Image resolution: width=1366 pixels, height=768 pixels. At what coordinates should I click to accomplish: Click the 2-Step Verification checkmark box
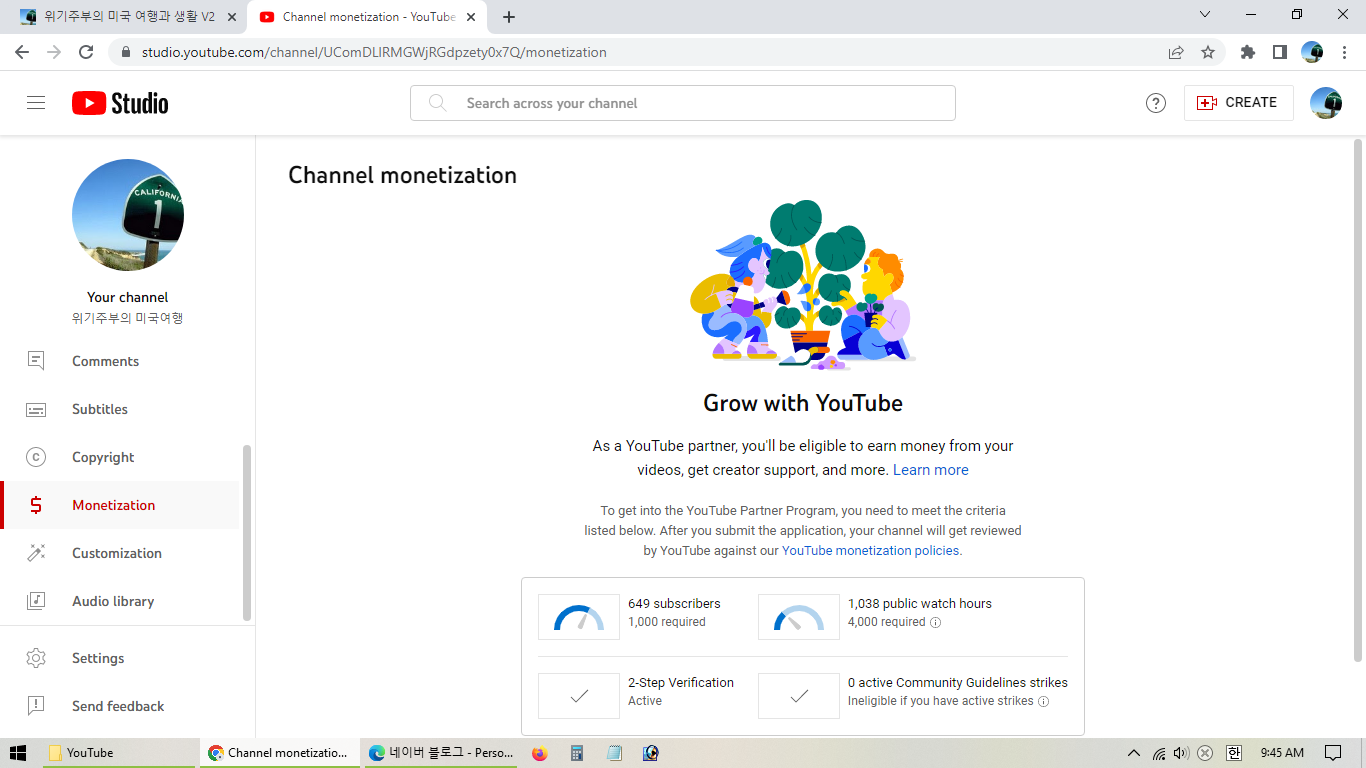pyautogui.click(x=579, y=696)
